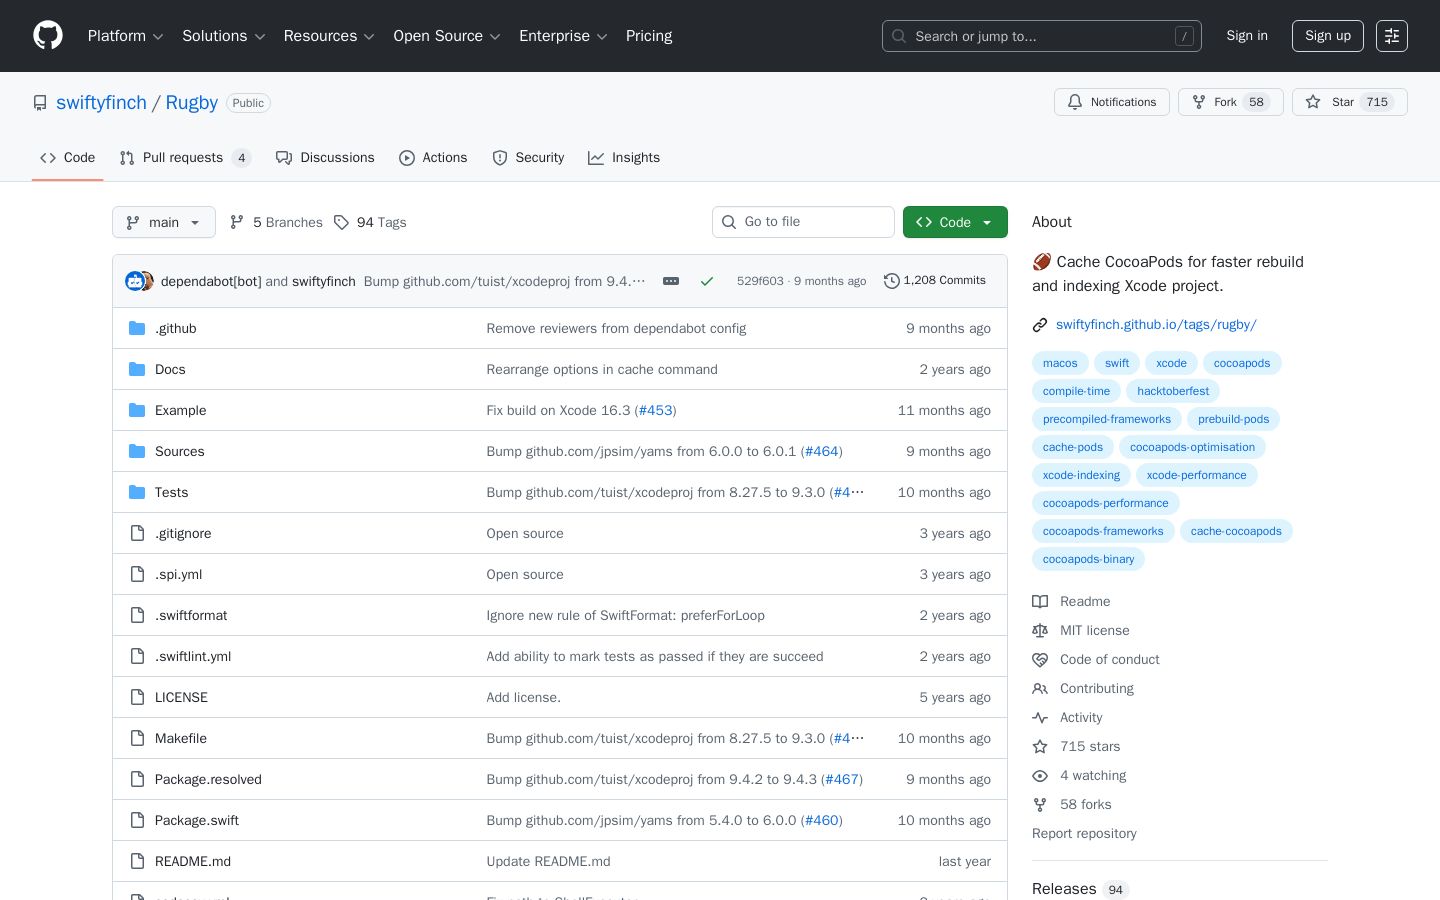Open the main branch selector dropdown
The width and height of the screenshot is (1440, 900).
click(164, 222)
